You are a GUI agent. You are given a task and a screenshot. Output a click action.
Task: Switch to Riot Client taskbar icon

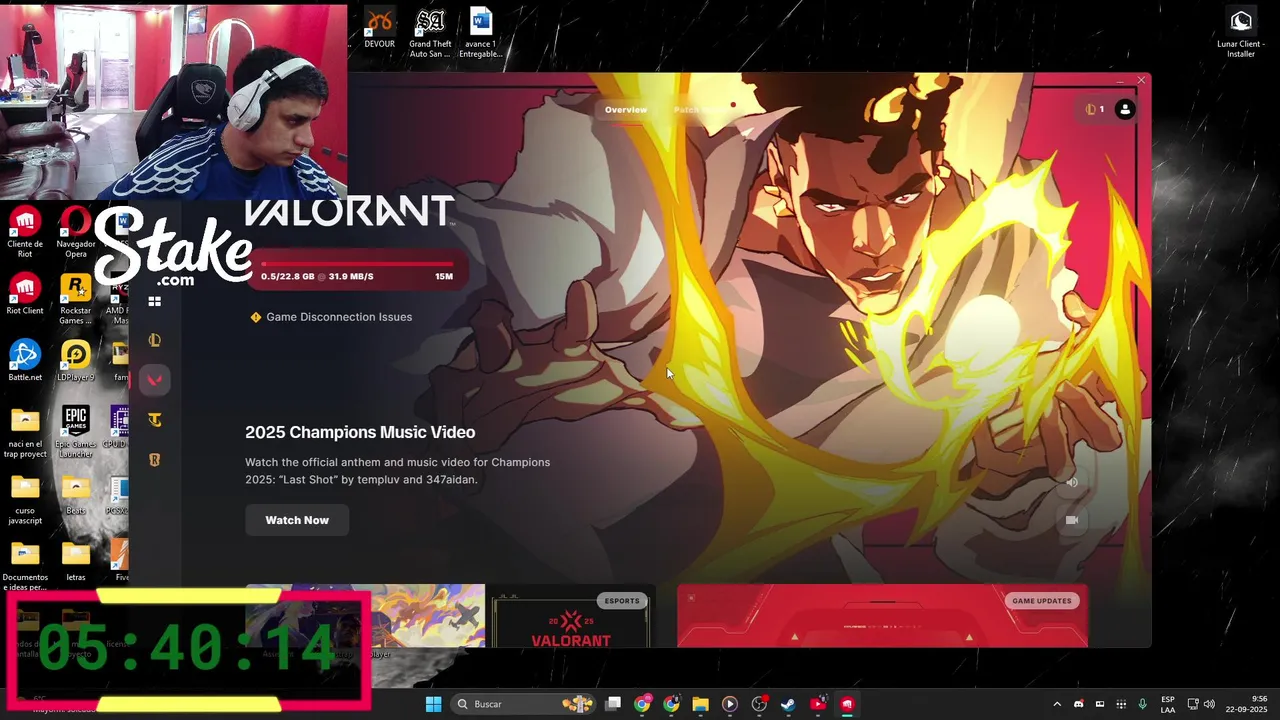point(847,704)
